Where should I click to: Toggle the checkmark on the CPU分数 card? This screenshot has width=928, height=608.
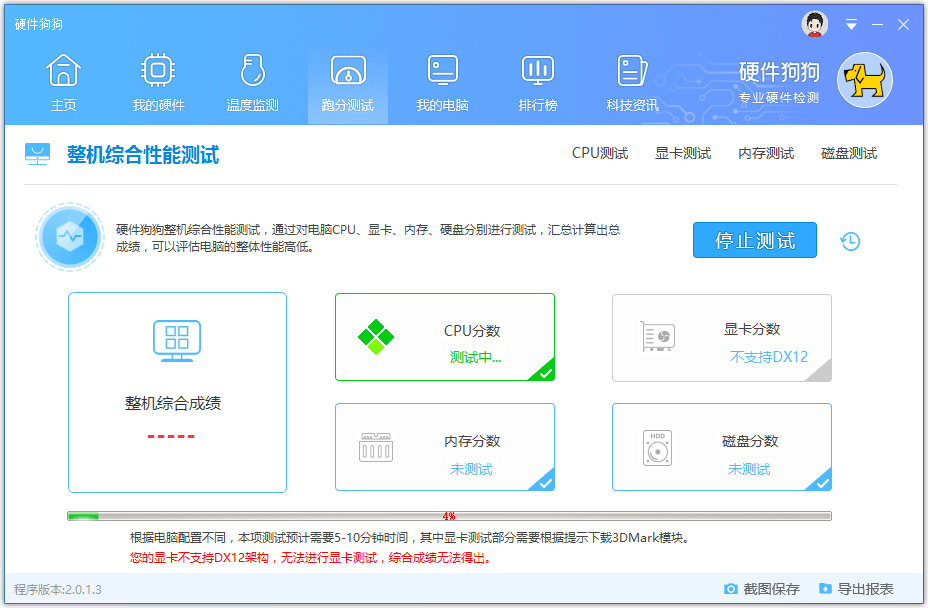(547, 375)
